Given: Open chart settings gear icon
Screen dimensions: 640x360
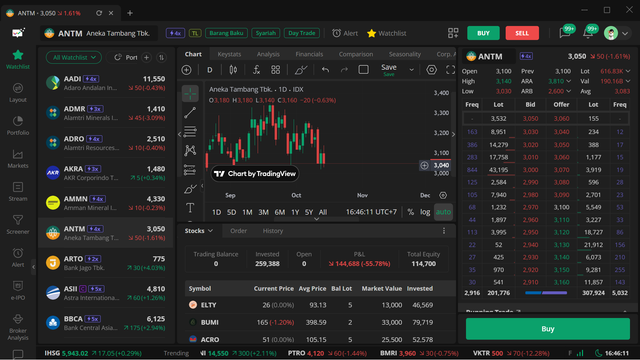Looking at the screenshot, I should pyautogui.click(x=431, y=70).
